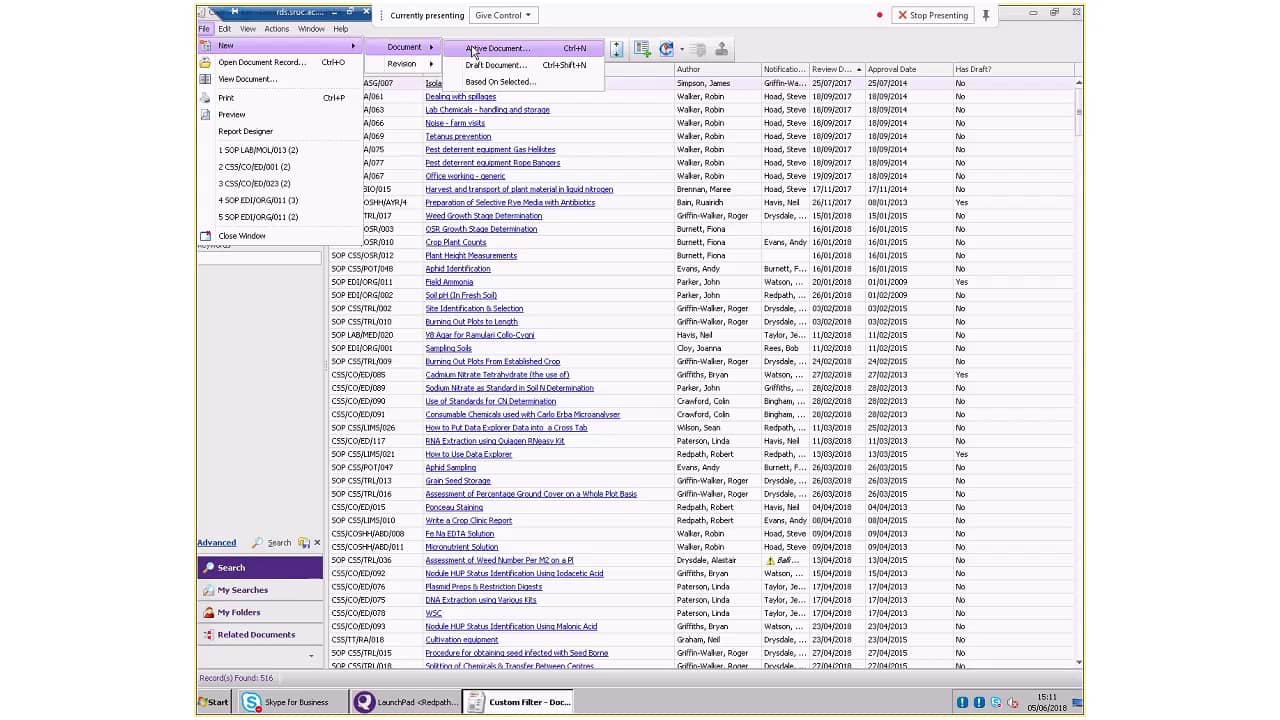Choose Report Designer in the File menu

pos(279,131)
